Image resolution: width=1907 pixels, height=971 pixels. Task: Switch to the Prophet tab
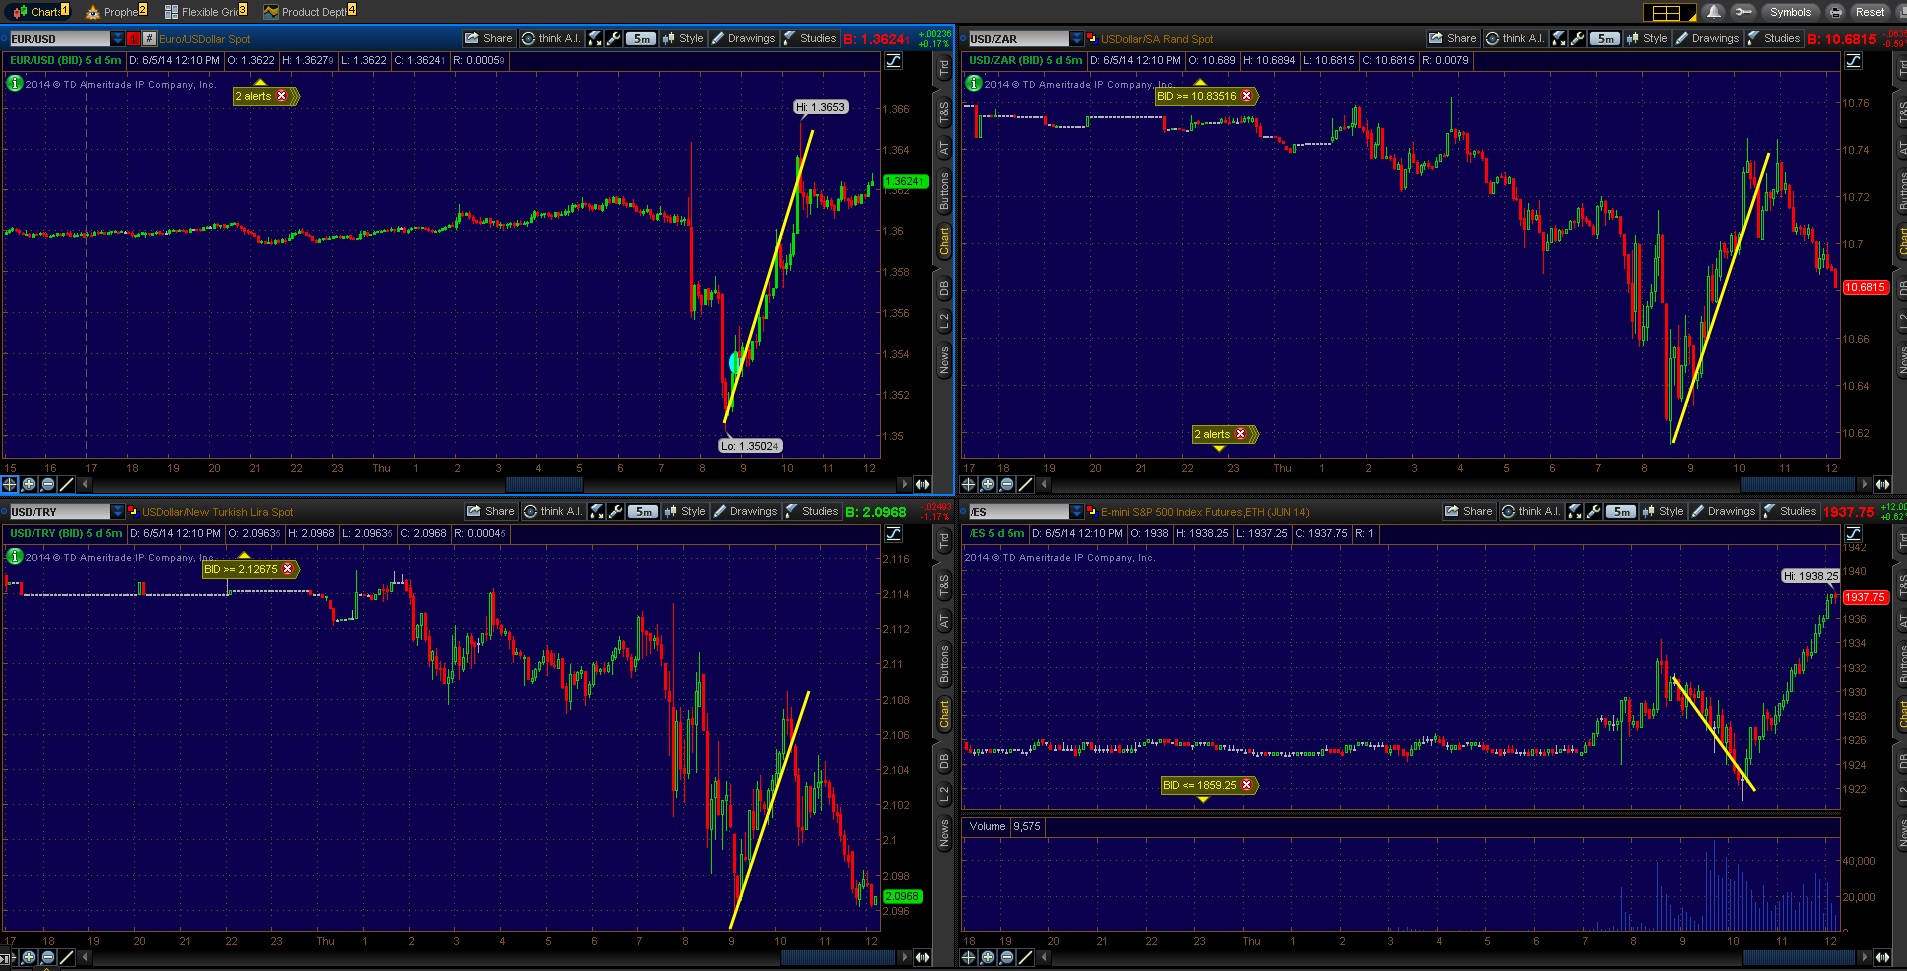pos(118,12)
